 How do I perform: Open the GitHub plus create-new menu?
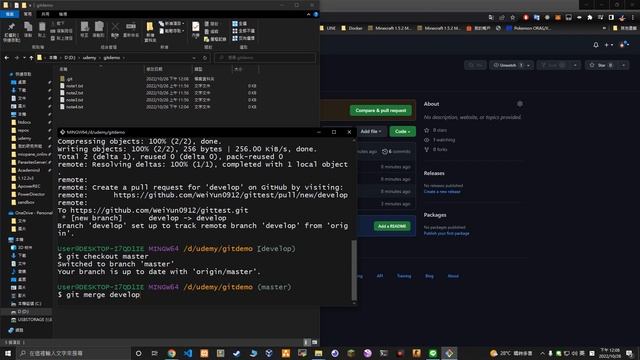tap(609, 45)
